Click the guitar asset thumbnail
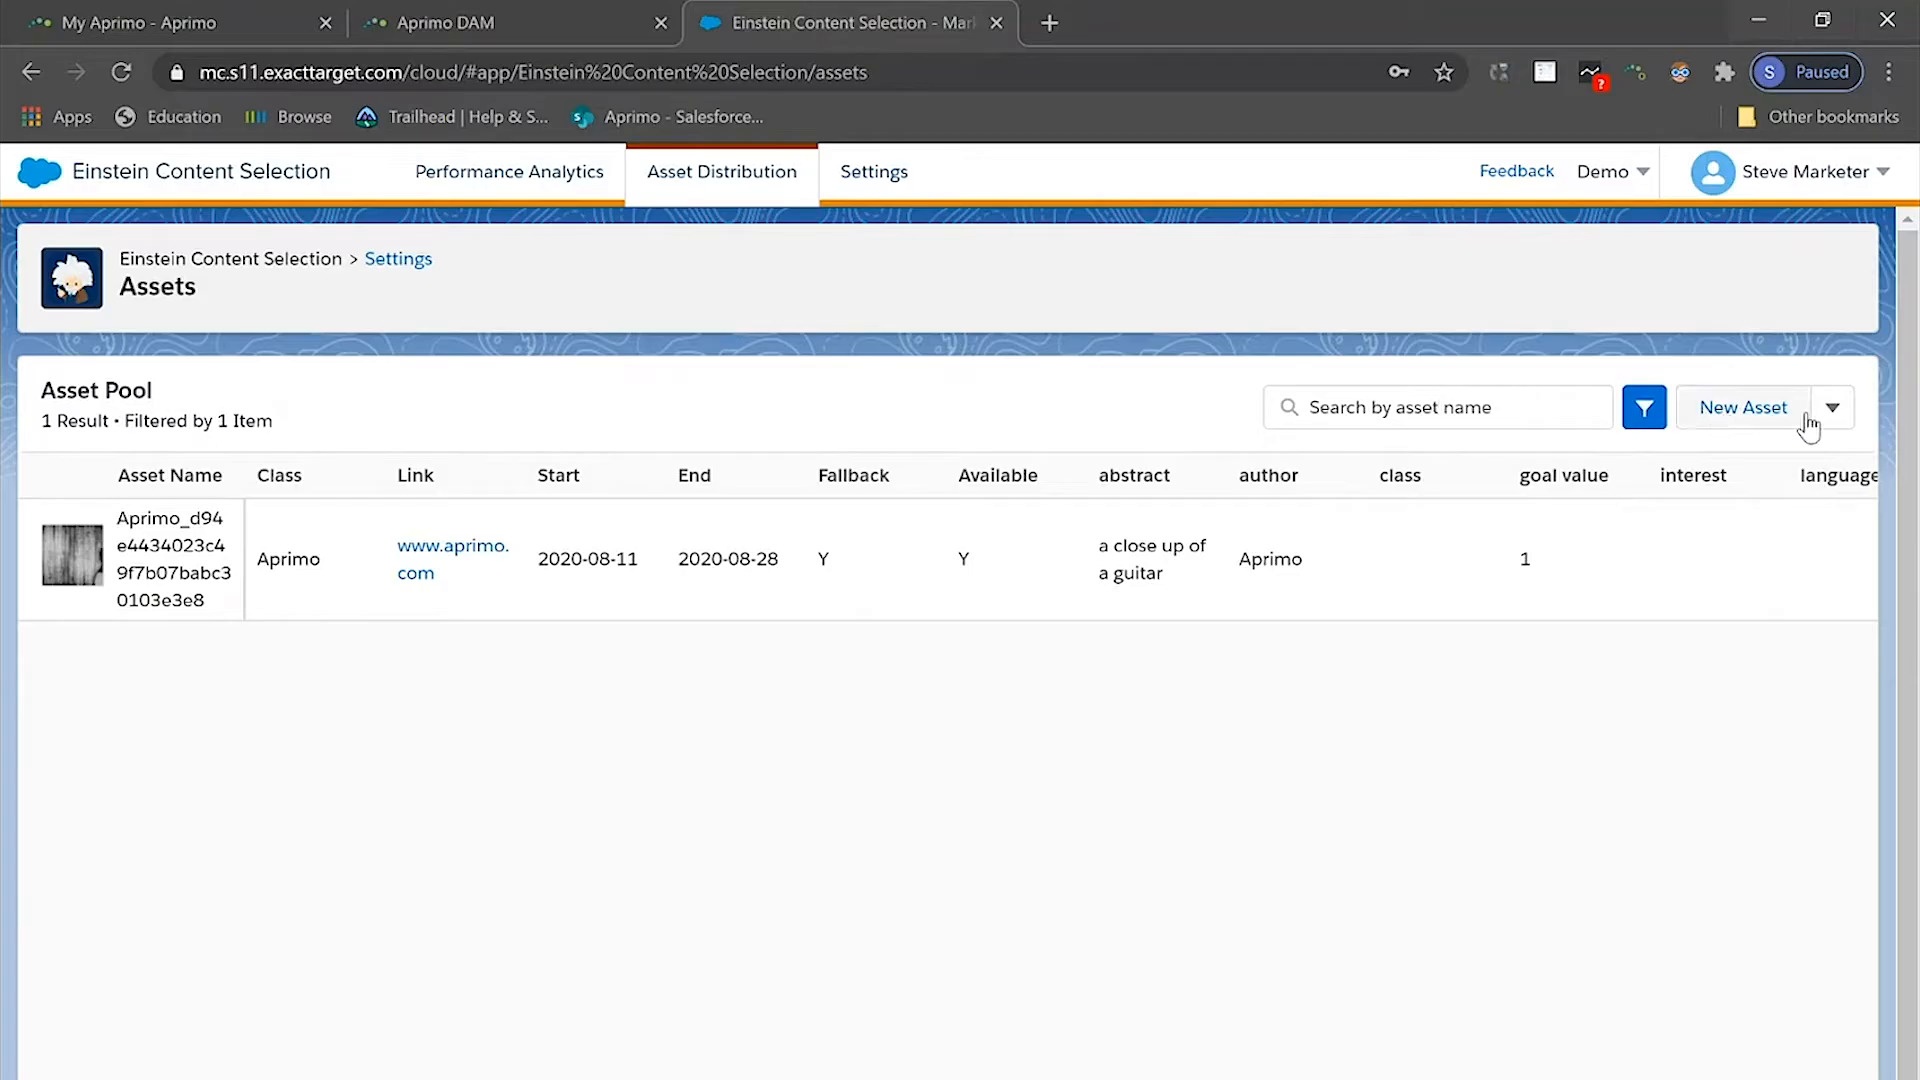 pyautogui.click(x=72, y=555)
